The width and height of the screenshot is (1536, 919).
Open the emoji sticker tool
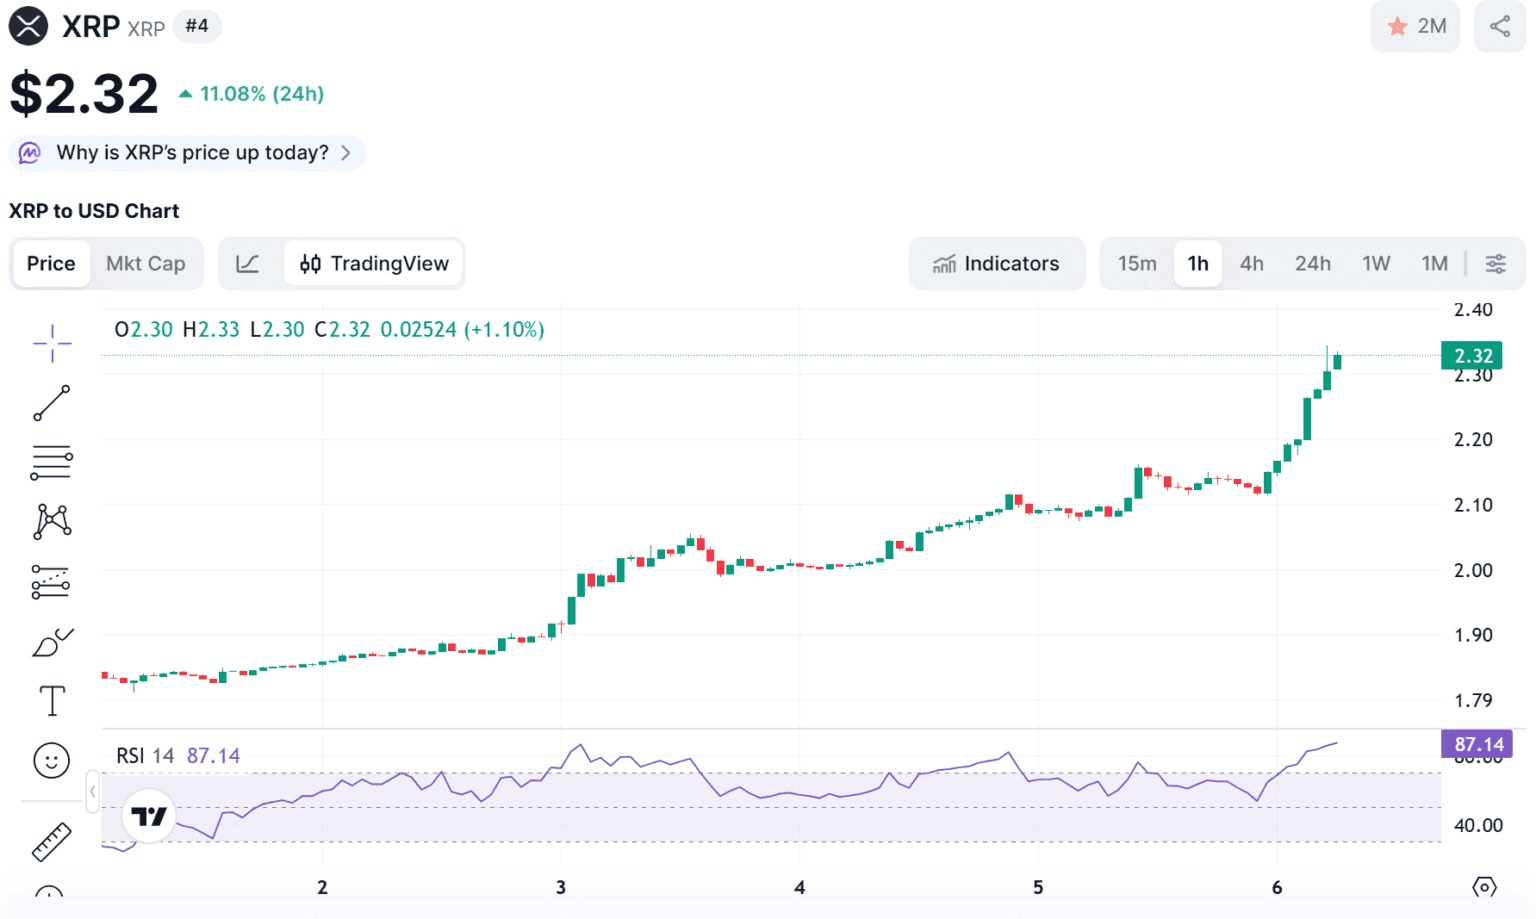pyautogui.click(x=52, y=761)
